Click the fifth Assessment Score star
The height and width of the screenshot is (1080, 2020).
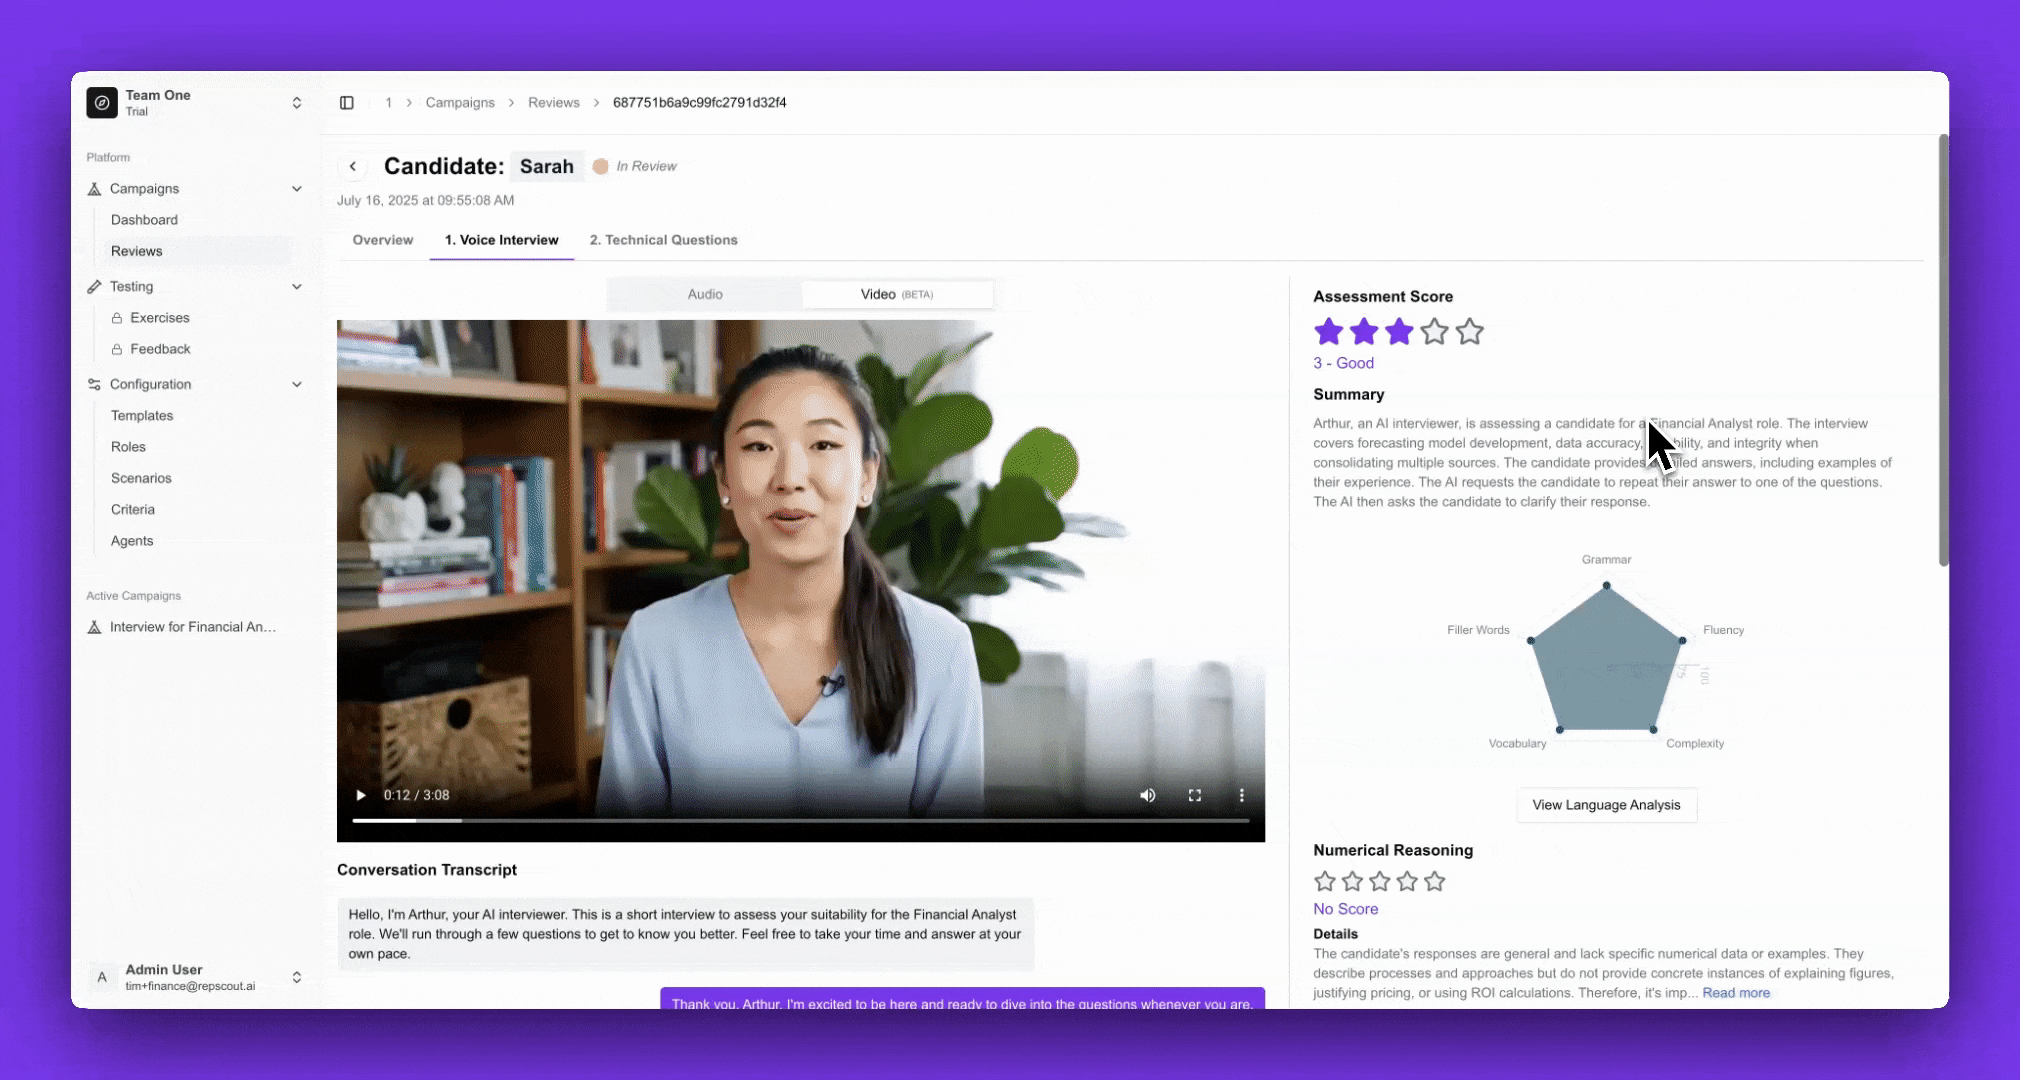tap(1469, 332)
